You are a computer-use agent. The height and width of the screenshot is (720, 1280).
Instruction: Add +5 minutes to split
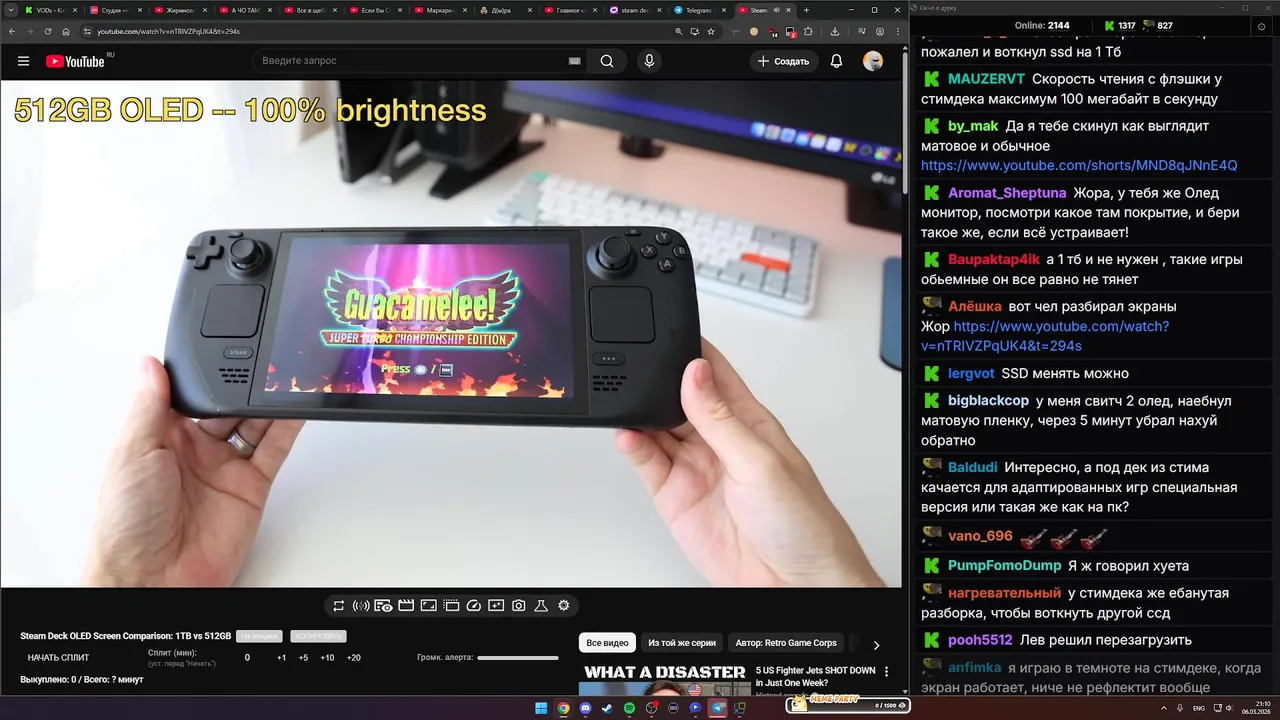point(303,658)
